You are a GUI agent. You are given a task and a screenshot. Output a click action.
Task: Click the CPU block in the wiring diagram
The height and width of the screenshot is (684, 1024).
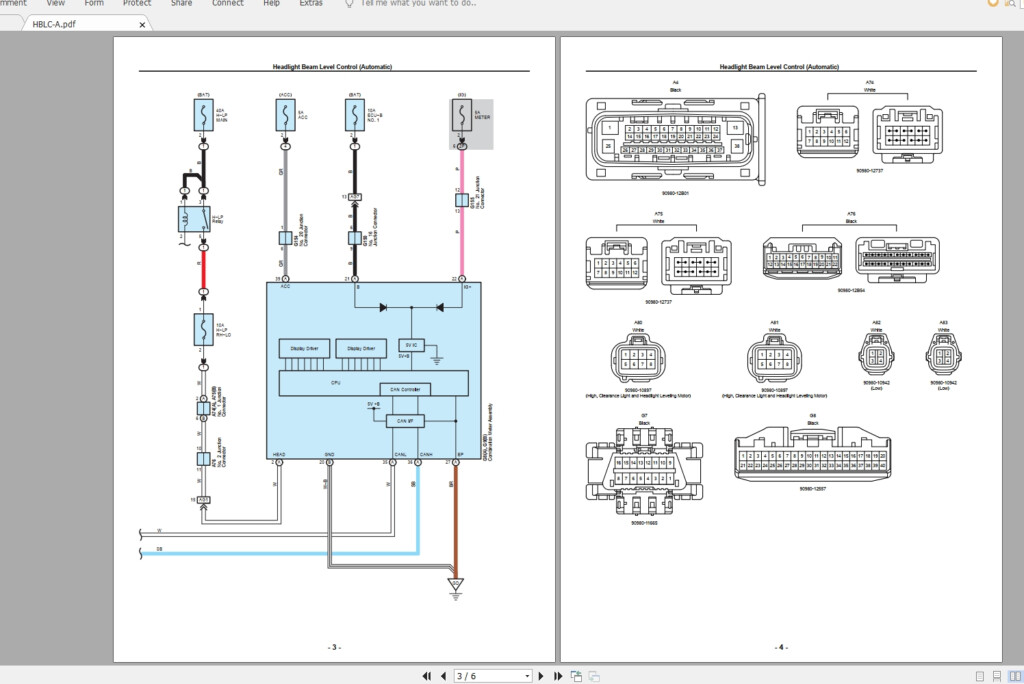[x=374, y=383]
